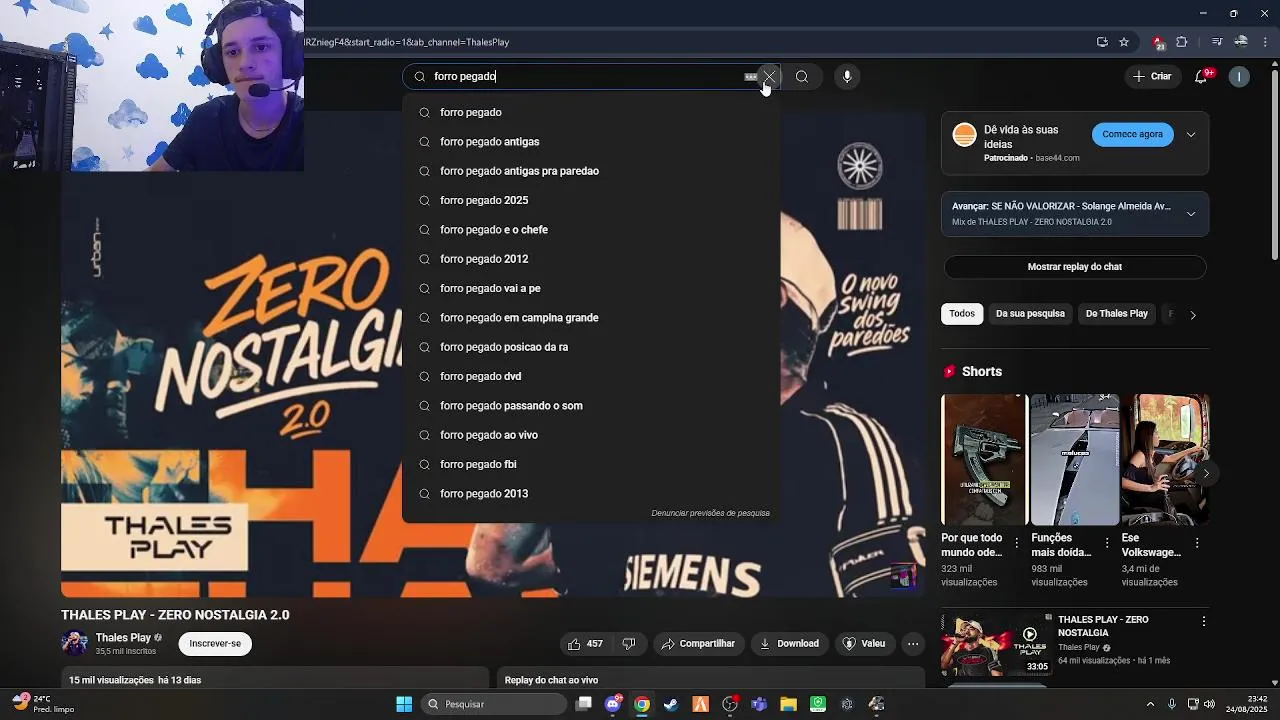This screenshot has width=1280, height=720.
Task: Select suggestion 'forro pegado e o chefe'
Action: (x=590, y=230)
